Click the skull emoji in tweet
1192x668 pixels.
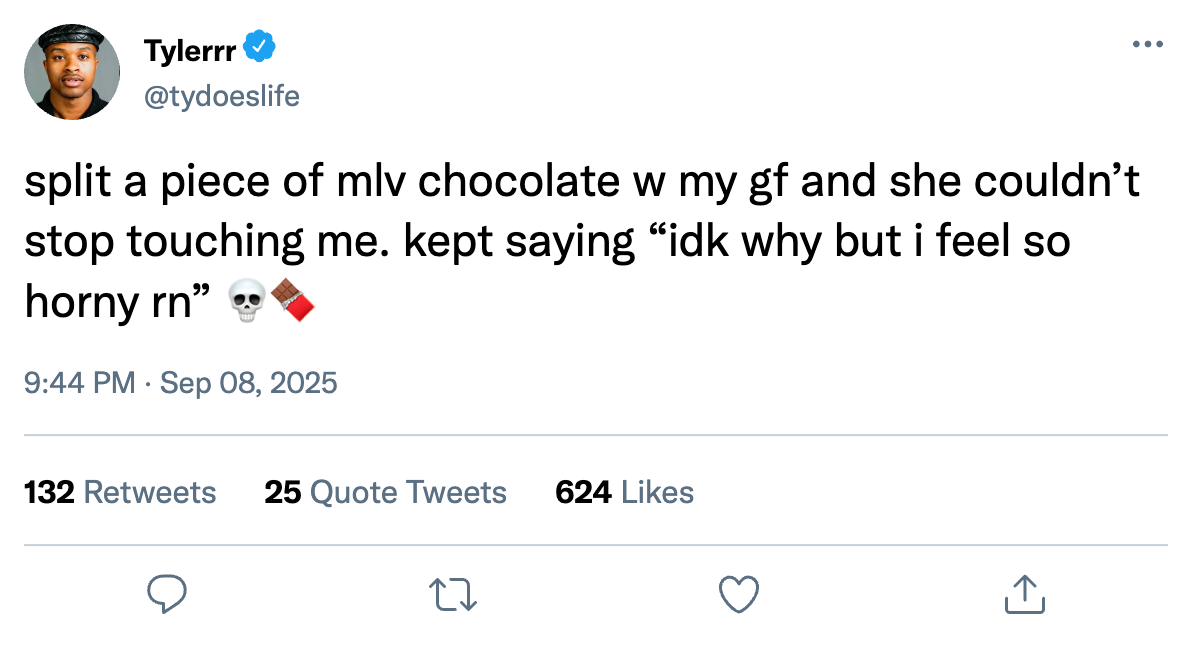pyautogui.click(x=248, y=302)
